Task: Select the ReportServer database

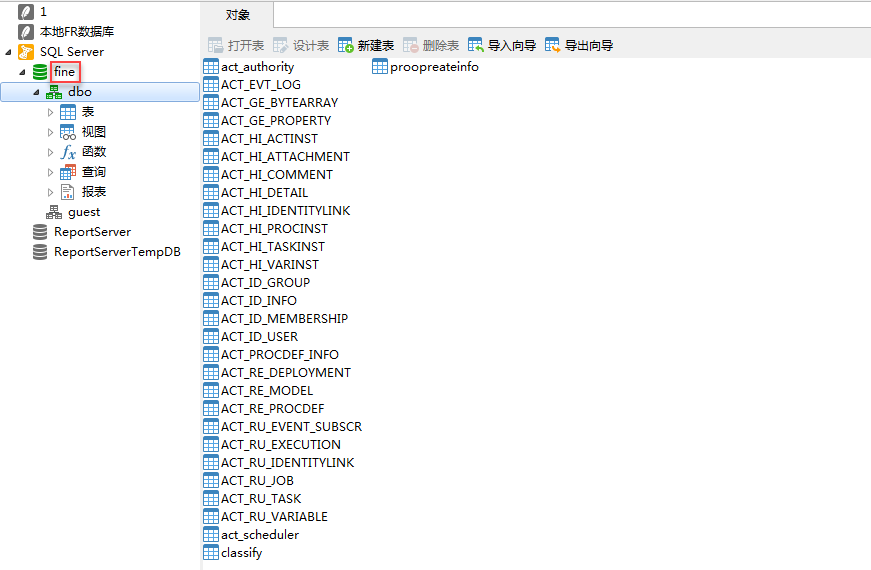Action: [92, 232]
